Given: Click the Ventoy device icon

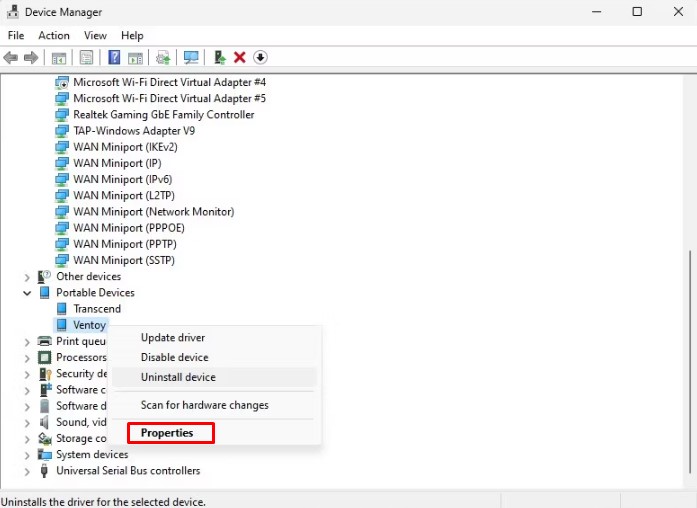Looking at the screenshot, I should click(62, 325).
